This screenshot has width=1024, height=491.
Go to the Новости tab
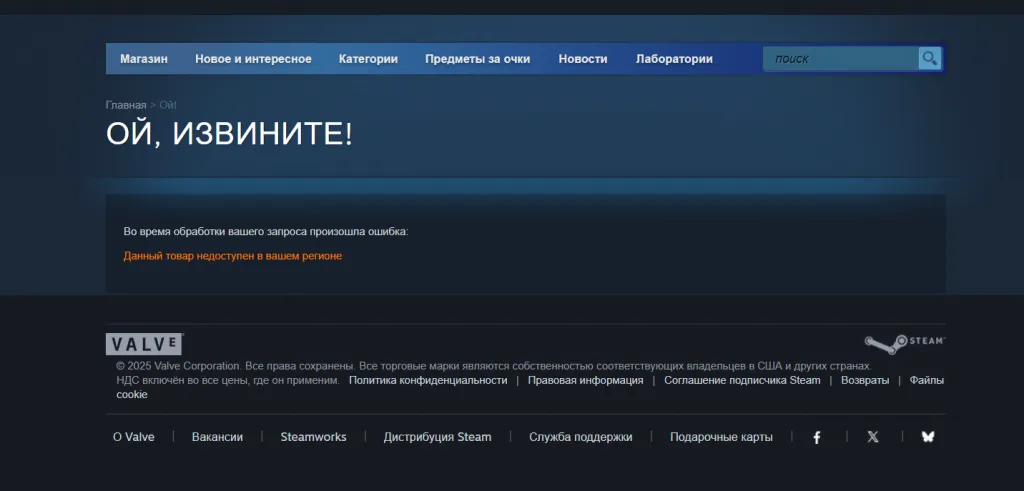[583, 59]
